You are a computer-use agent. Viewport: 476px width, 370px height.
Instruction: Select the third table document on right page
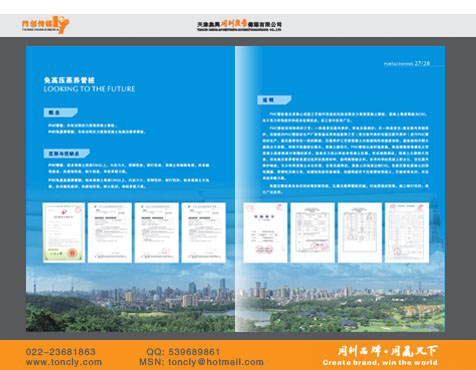(x=360, y=233)
